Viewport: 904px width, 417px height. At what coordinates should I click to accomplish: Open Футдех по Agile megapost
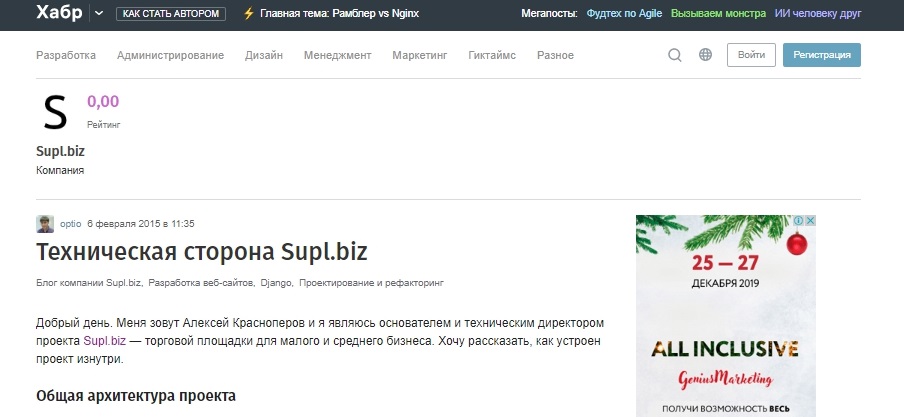624,14
